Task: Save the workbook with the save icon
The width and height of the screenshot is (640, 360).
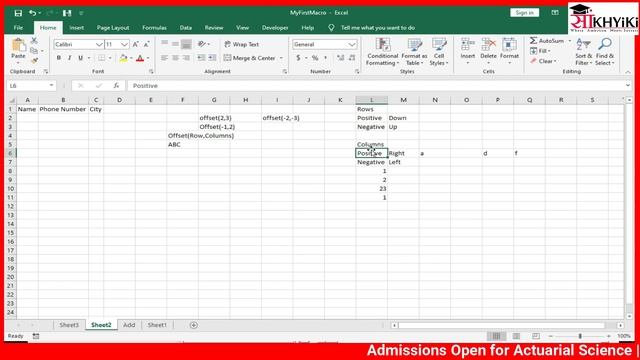Action: (18, 13)
